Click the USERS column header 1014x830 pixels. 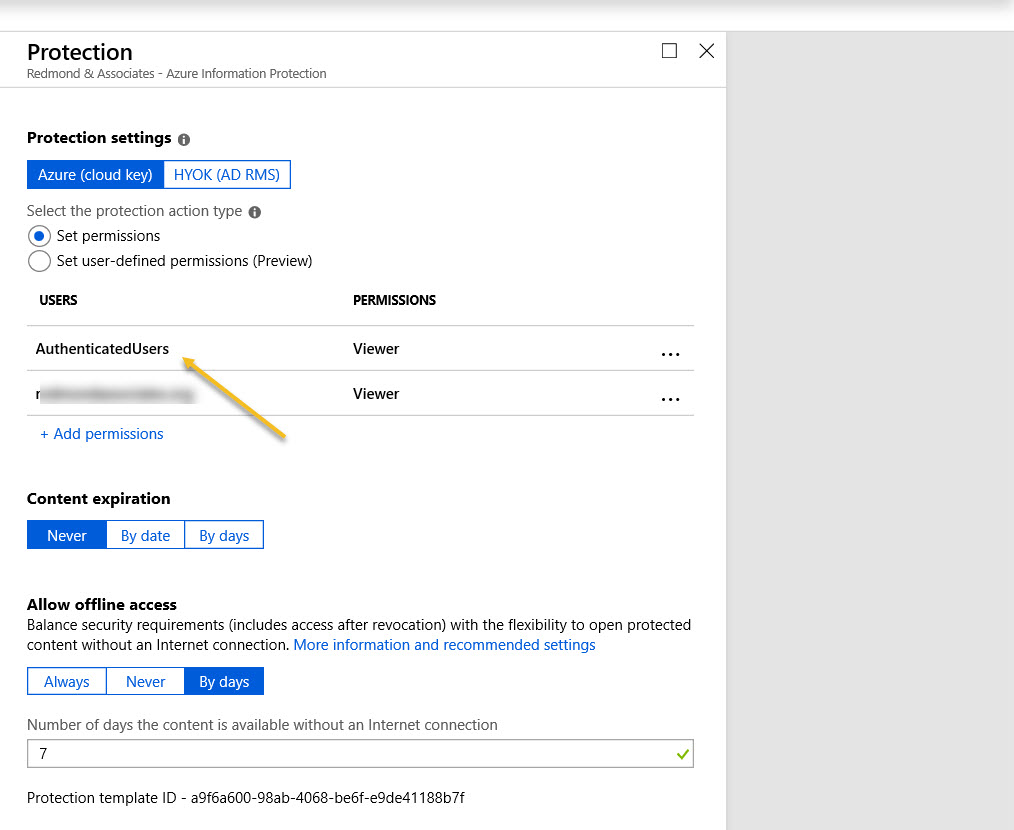click(58, 300)
